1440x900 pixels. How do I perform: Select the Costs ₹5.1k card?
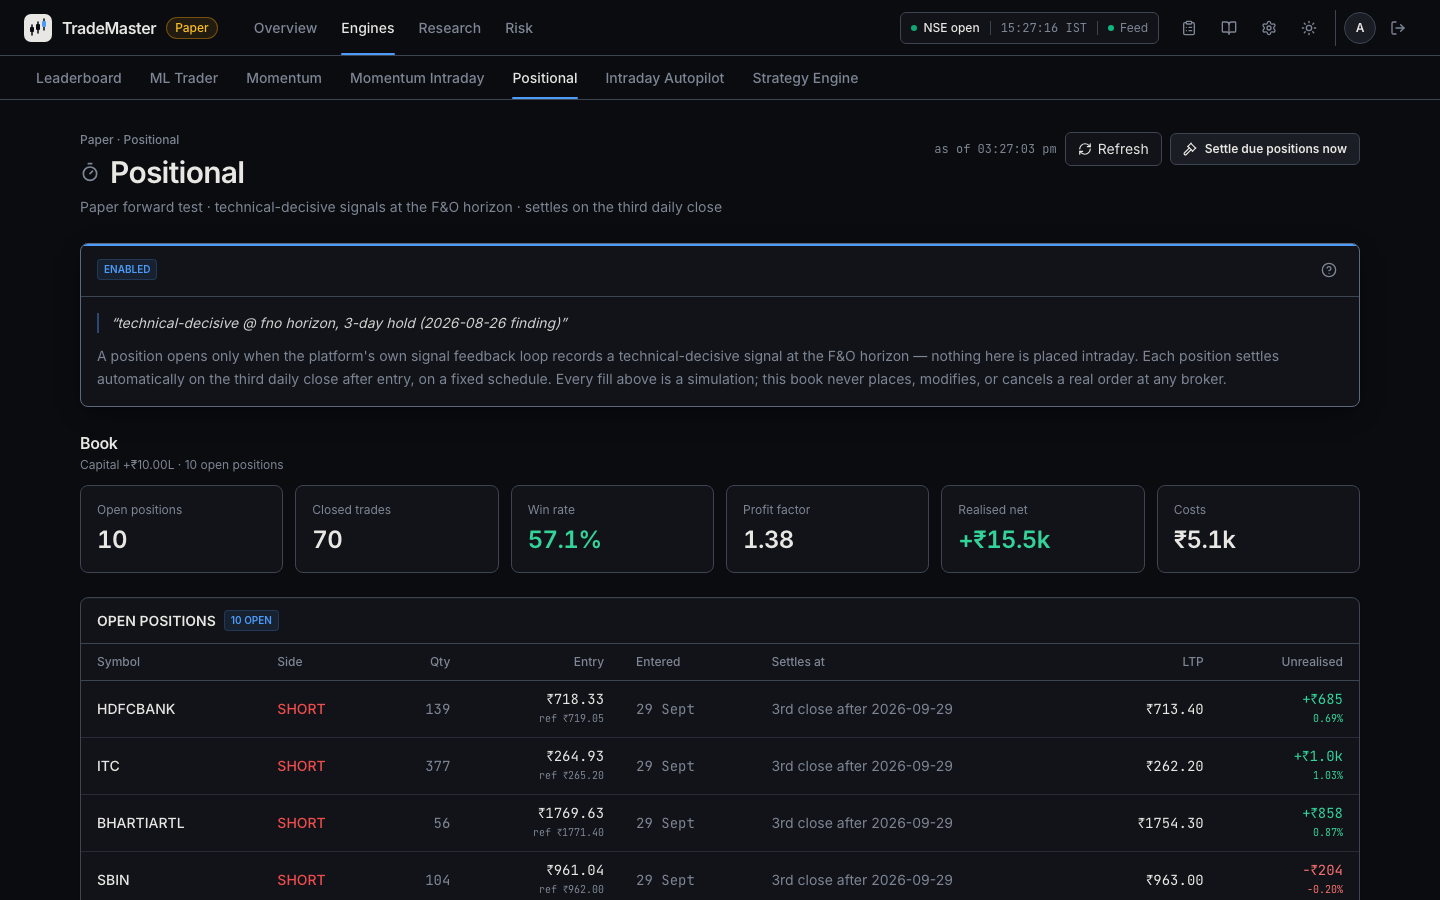1258,529
